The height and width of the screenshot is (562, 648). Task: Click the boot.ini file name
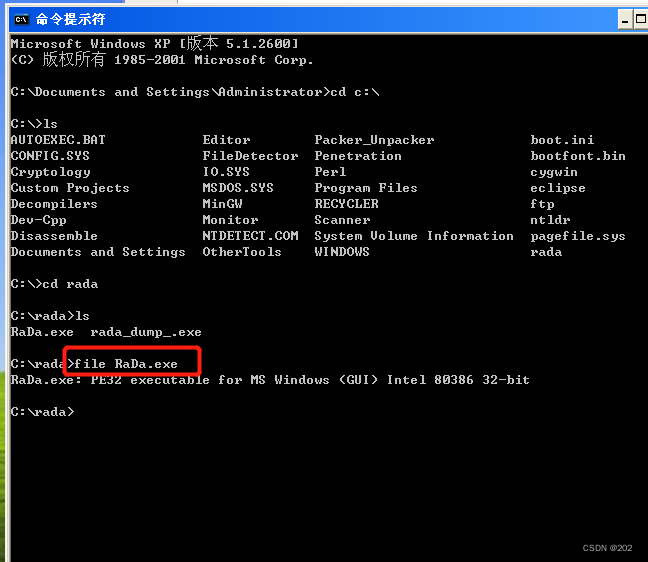coord(562,140)
